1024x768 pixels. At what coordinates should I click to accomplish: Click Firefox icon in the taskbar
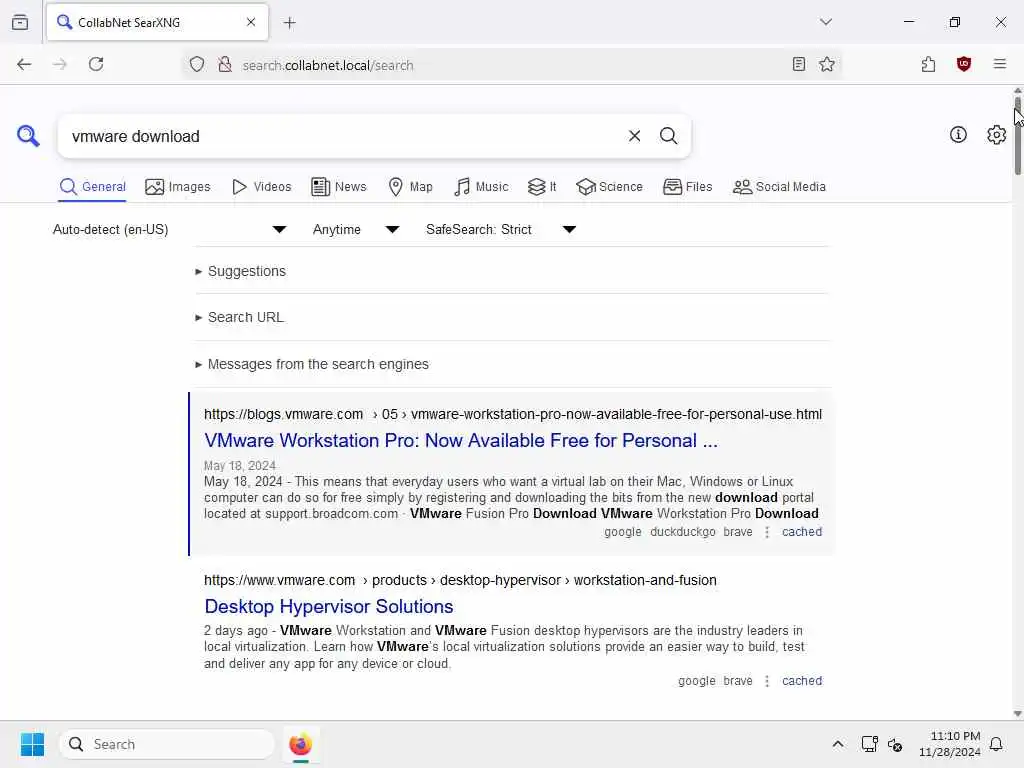coord(300,744)
